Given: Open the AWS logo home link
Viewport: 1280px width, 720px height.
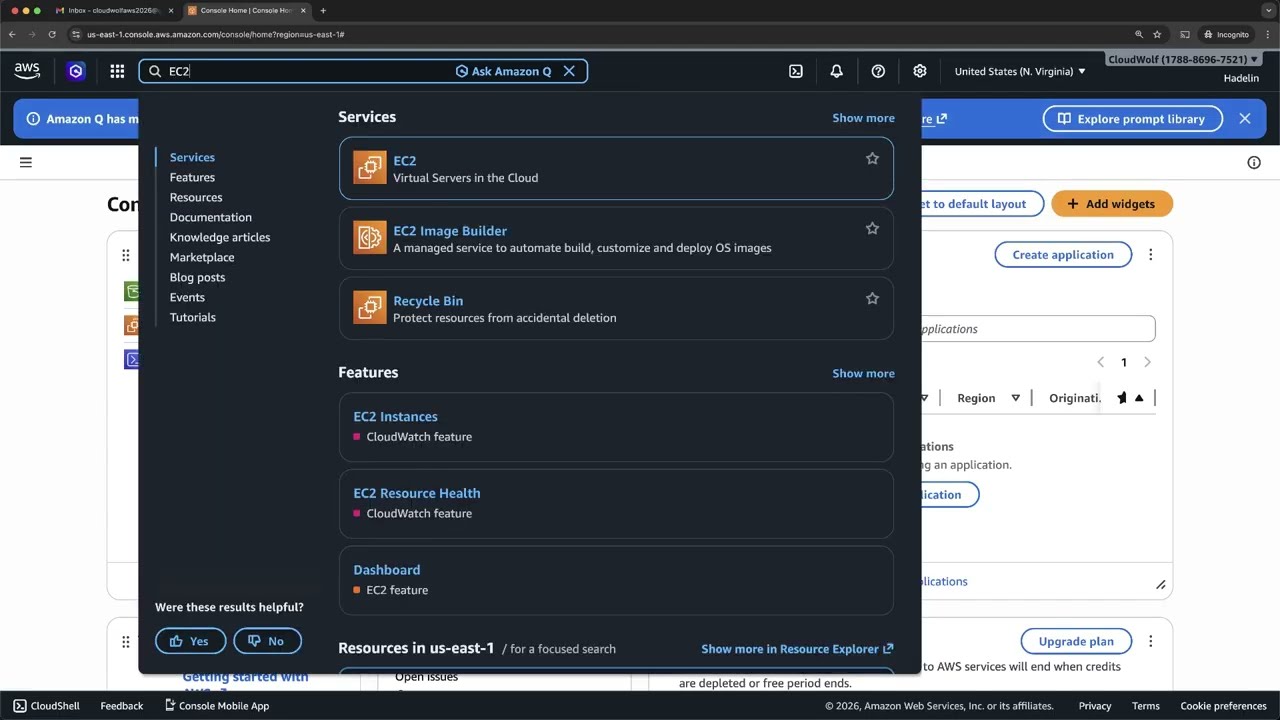Looking at the screenshot, I should [27, 71].
